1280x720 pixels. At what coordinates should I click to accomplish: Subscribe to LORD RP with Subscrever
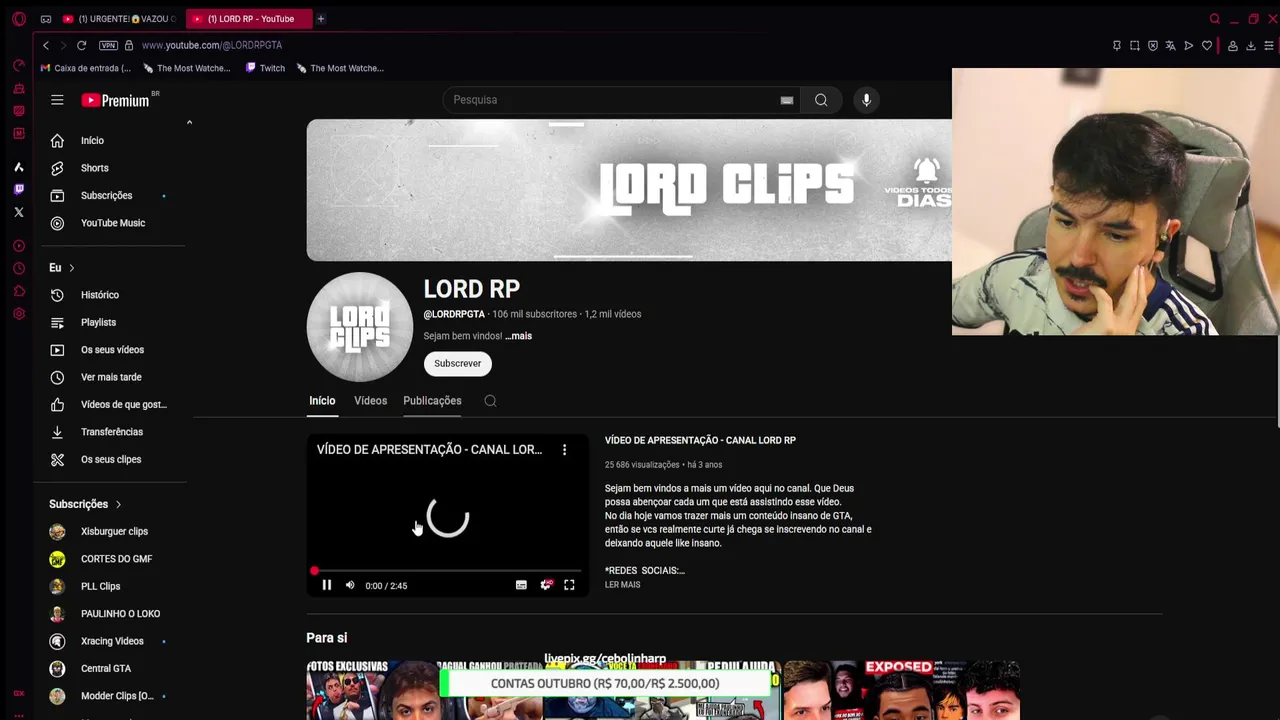click(457, 363)
